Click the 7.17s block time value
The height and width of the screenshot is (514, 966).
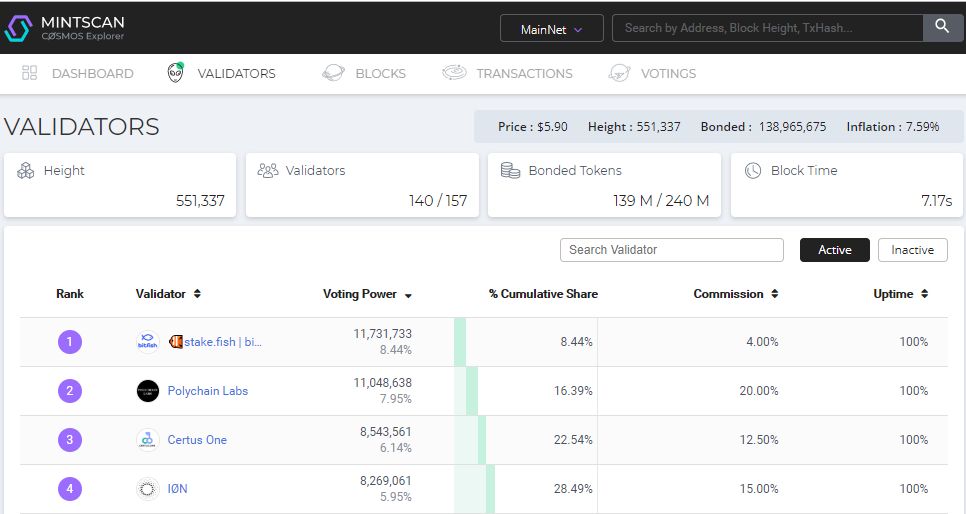click(936, 201)
